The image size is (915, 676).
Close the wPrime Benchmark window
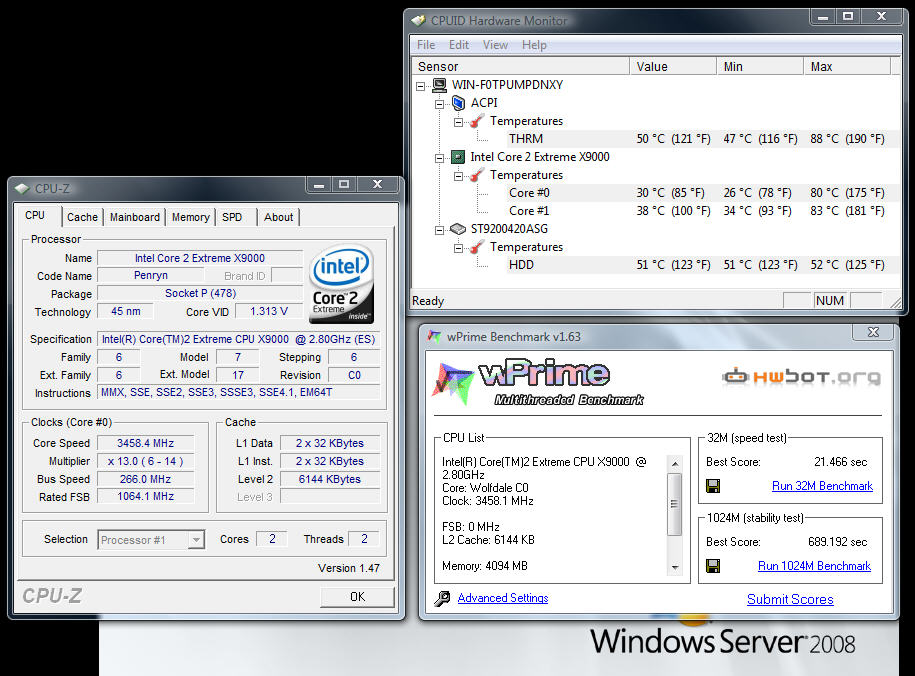(873, 332)
